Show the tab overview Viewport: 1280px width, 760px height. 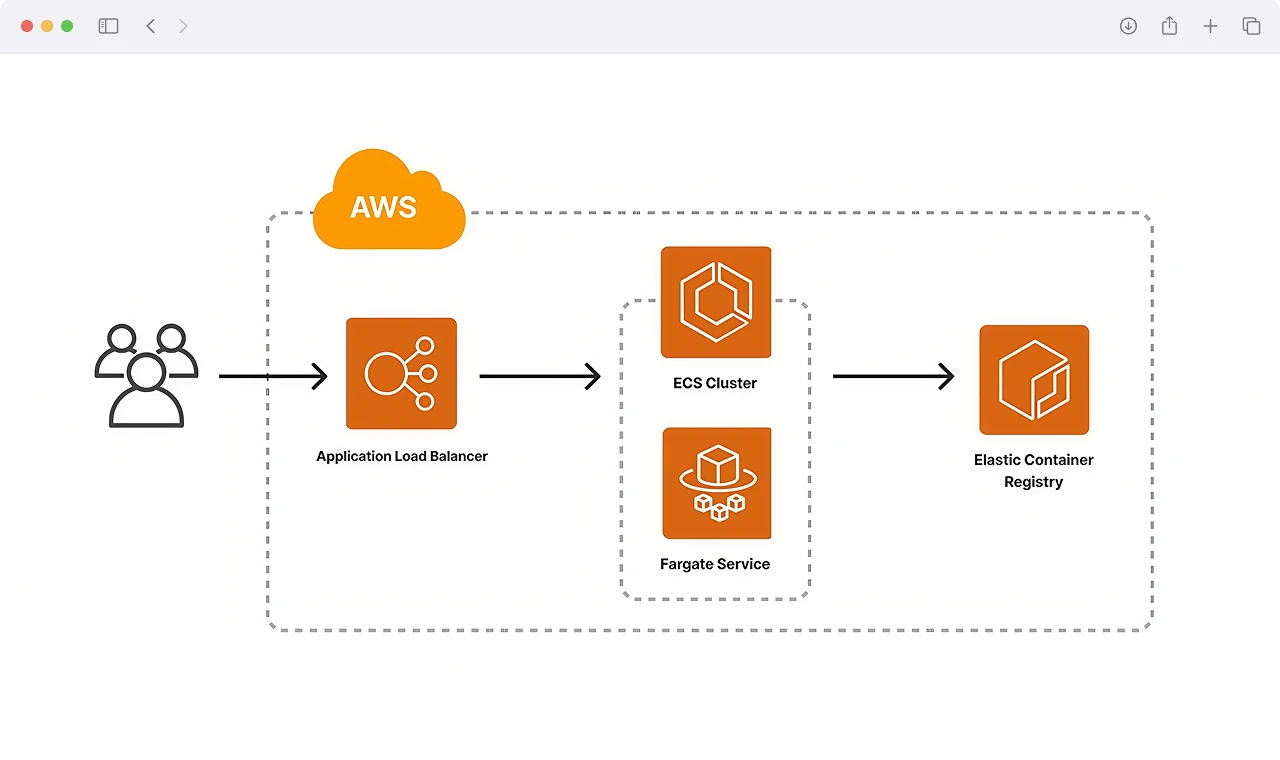pos(1251,26)
